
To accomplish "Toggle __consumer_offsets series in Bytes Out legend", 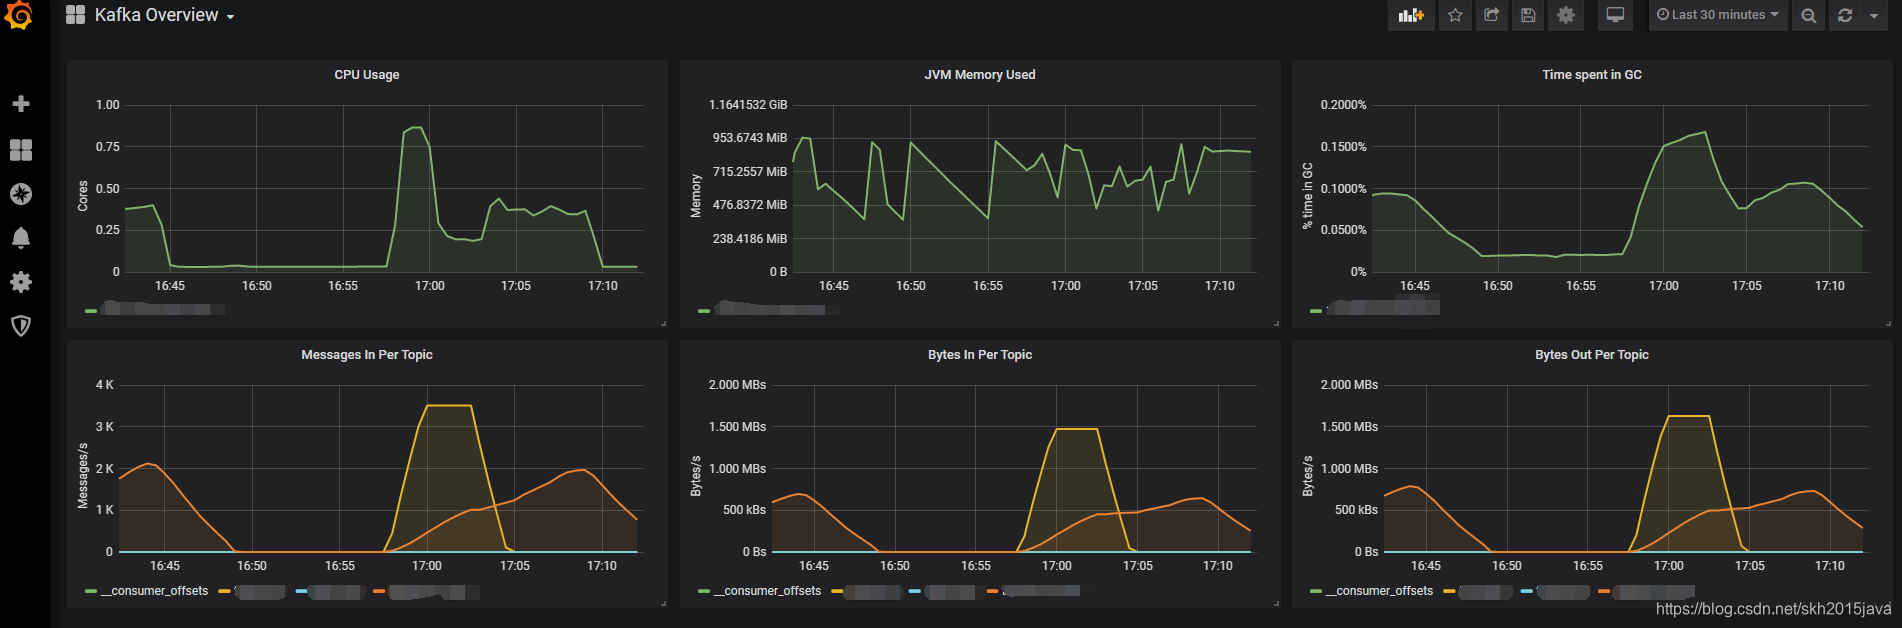I will pos(1379,591).
